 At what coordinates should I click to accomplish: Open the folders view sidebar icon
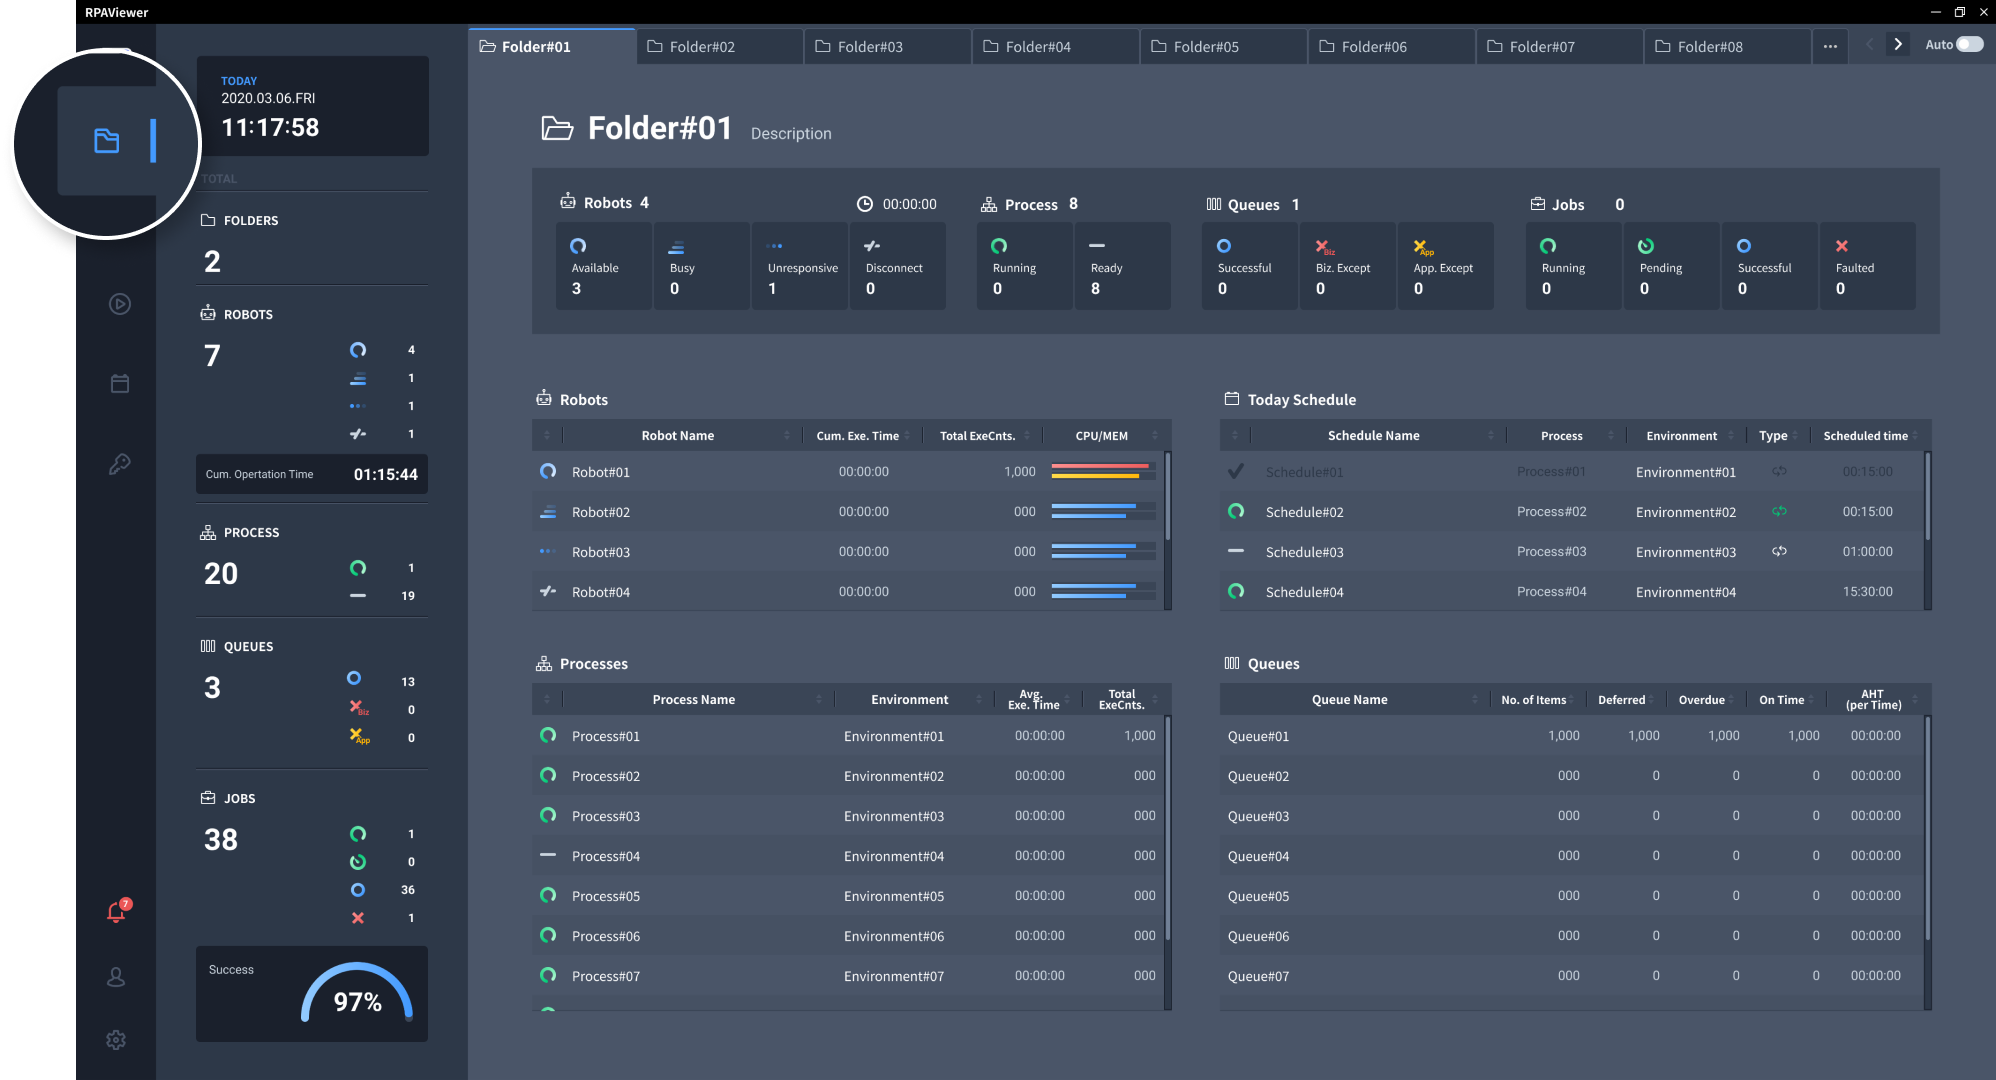coord(107,141)
